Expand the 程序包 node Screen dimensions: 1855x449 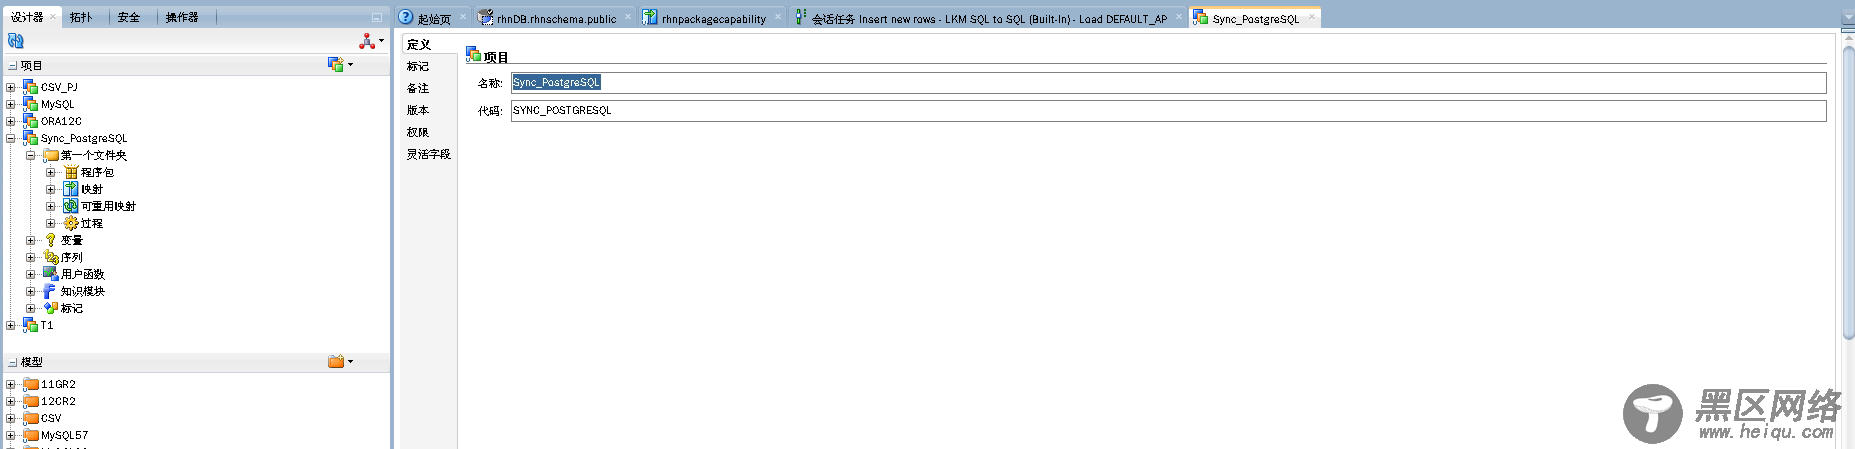click(x=51, y=172)
